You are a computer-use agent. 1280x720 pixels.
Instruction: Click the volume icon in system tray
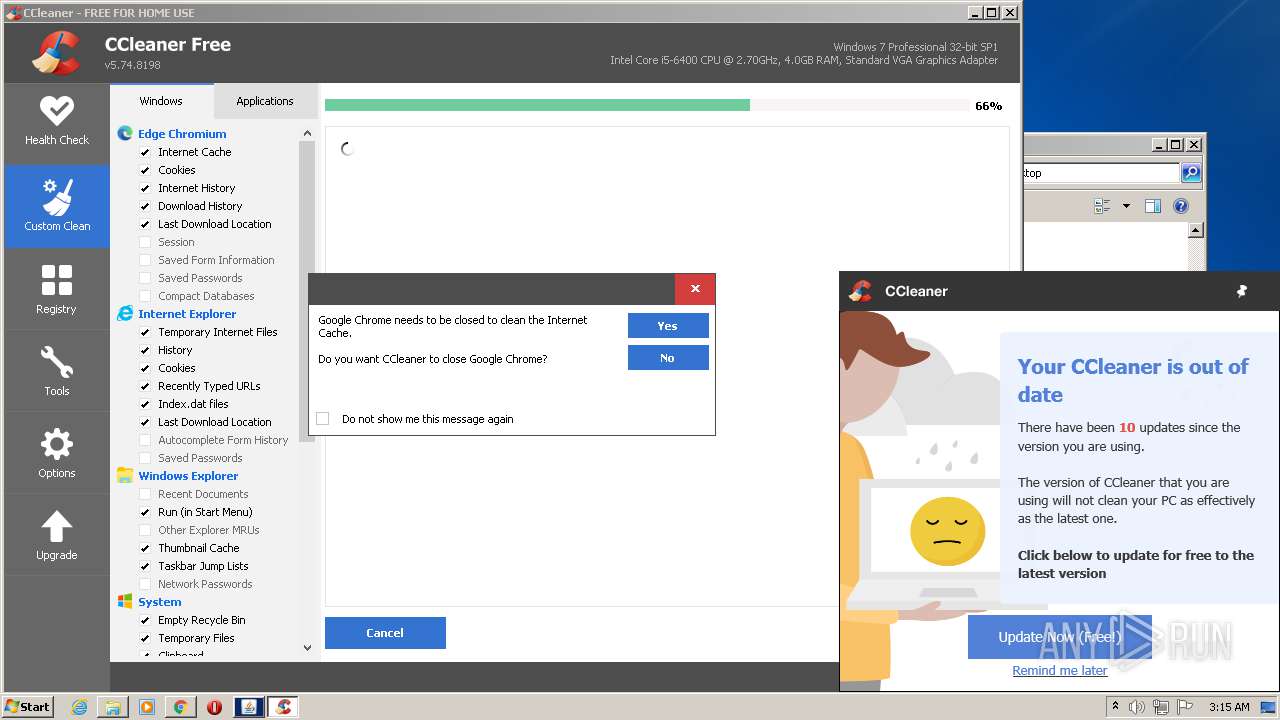[1137, 707]
